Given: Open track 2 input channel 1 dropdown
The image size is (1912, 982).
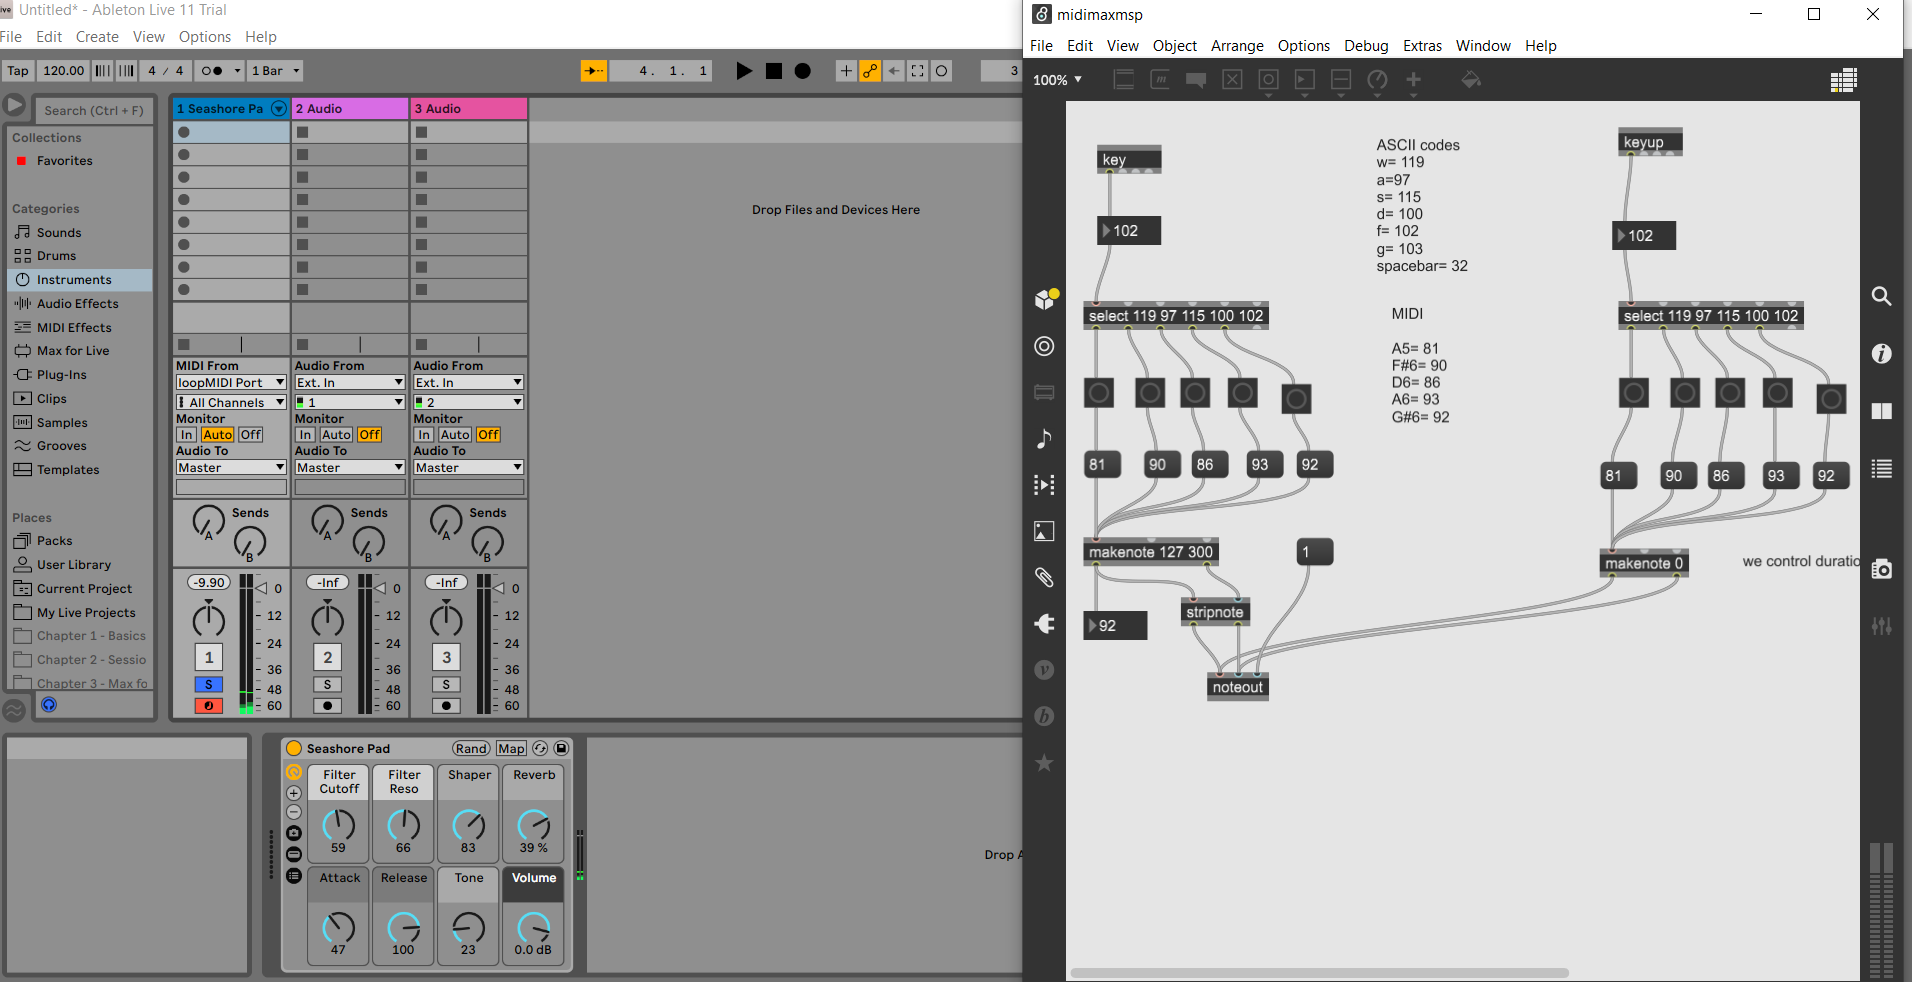Looking at the screenshot, I should [350, 402].
